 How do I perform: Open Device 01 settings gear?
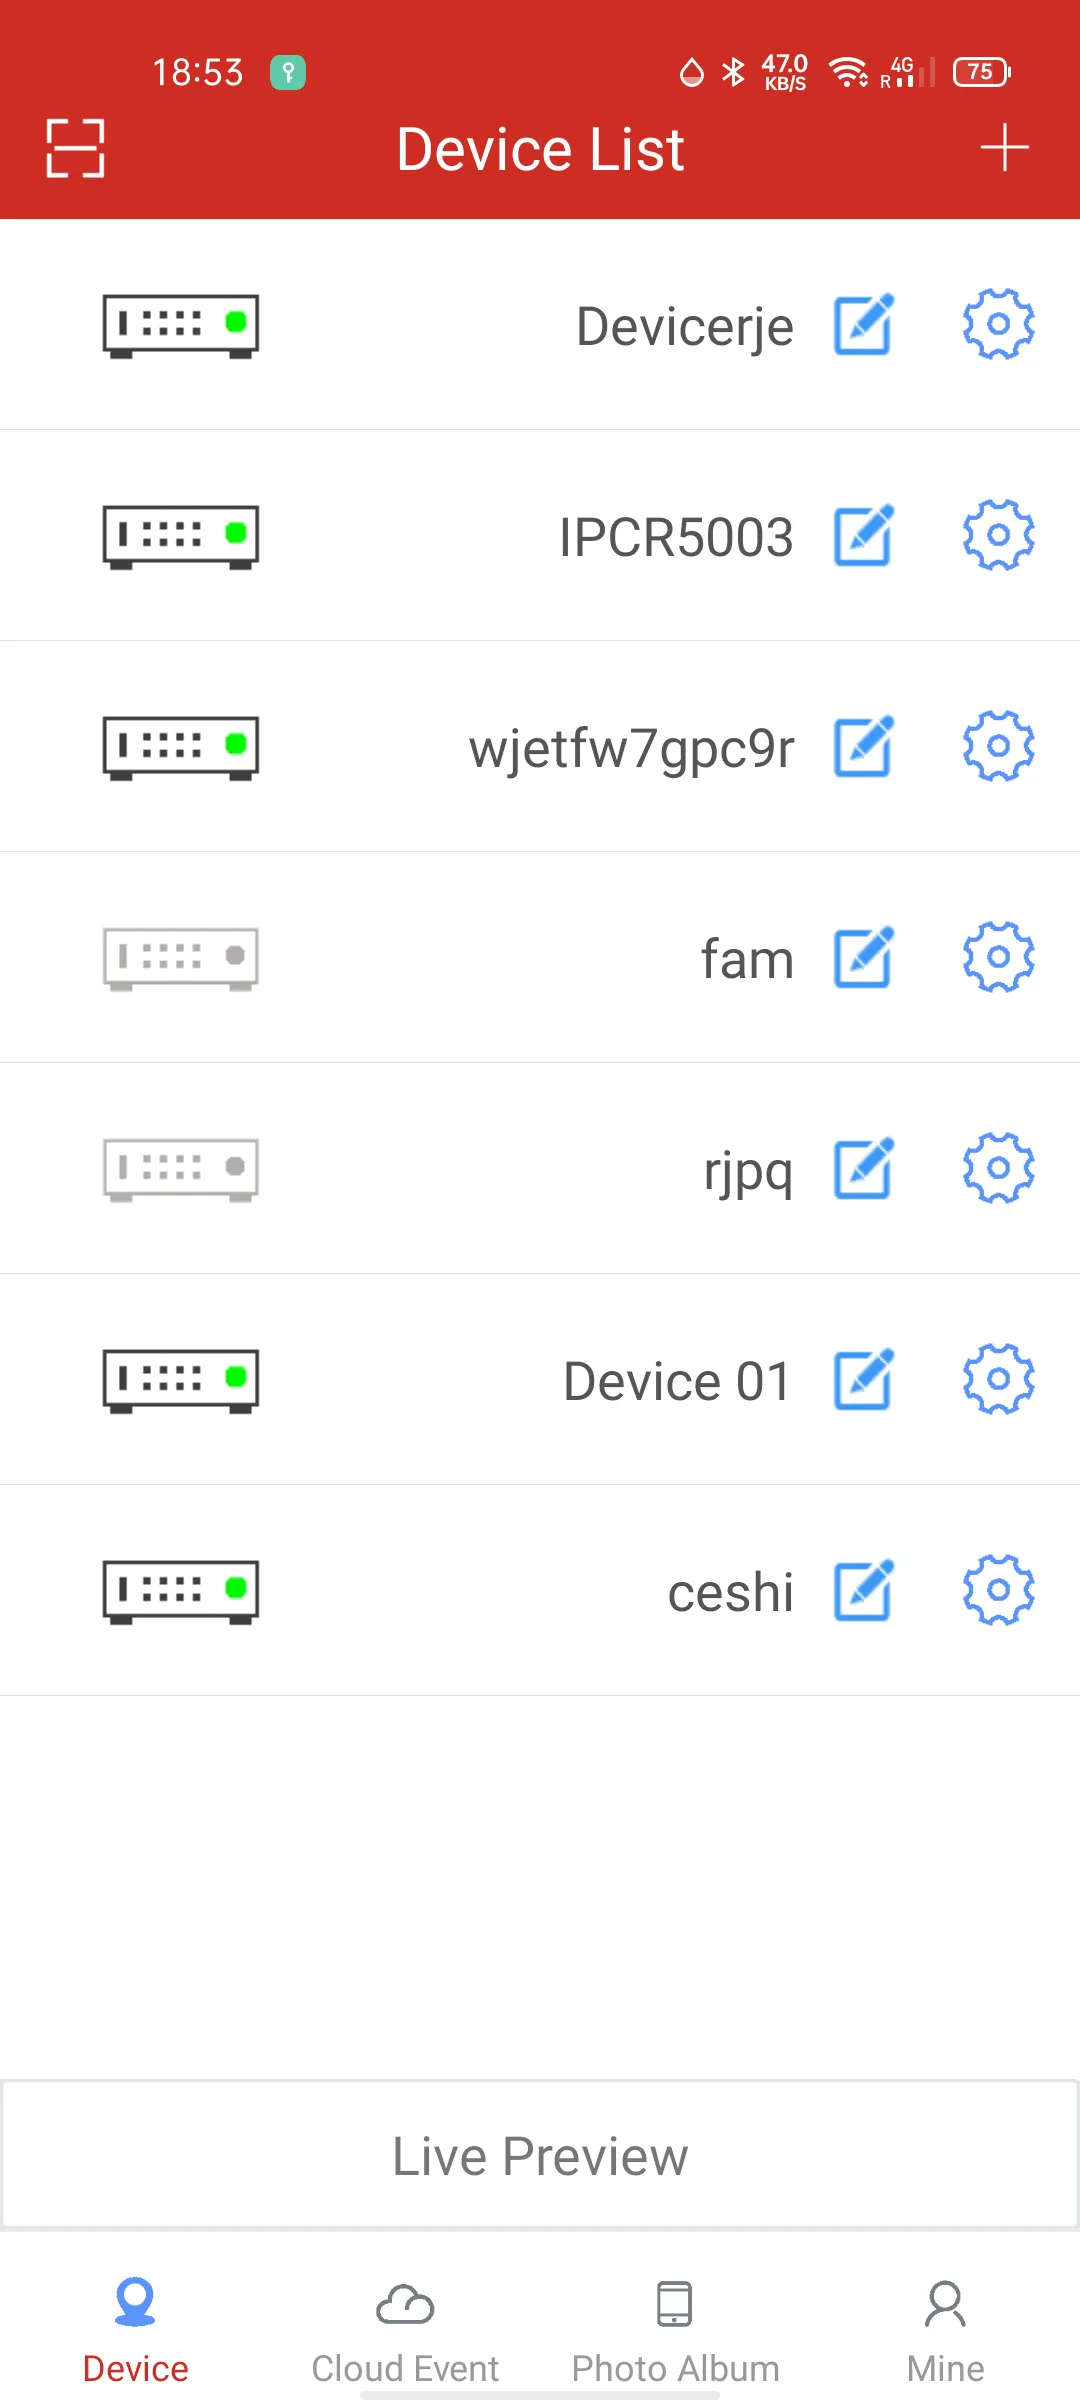[998, 1380]
